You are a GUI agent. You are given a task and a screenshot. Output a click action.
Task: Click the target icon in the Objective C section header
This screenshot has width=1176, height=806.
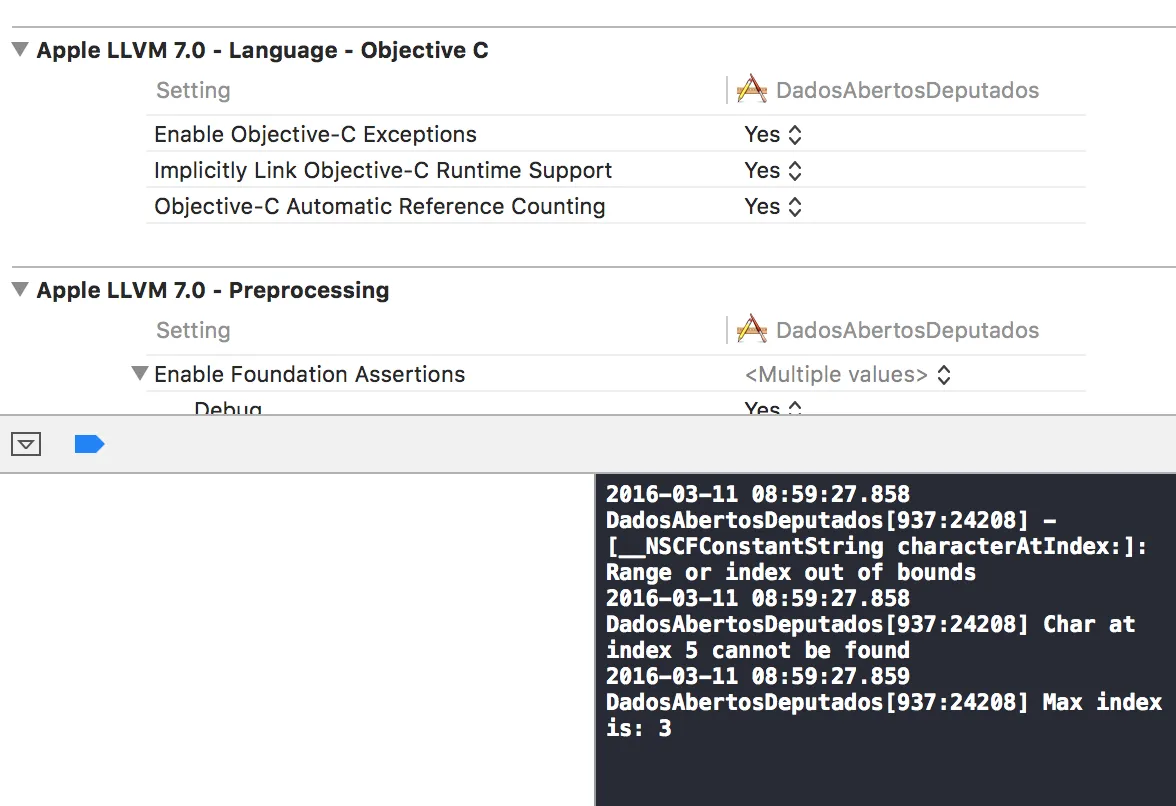(x=752, y=90)
